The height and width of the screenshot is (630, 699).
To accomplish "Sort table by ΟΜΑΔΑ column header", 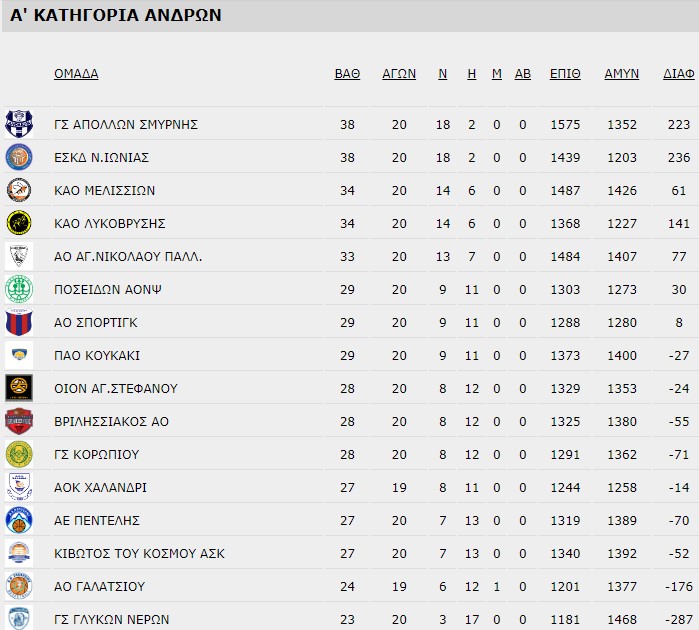I will [x=76, y=74].
